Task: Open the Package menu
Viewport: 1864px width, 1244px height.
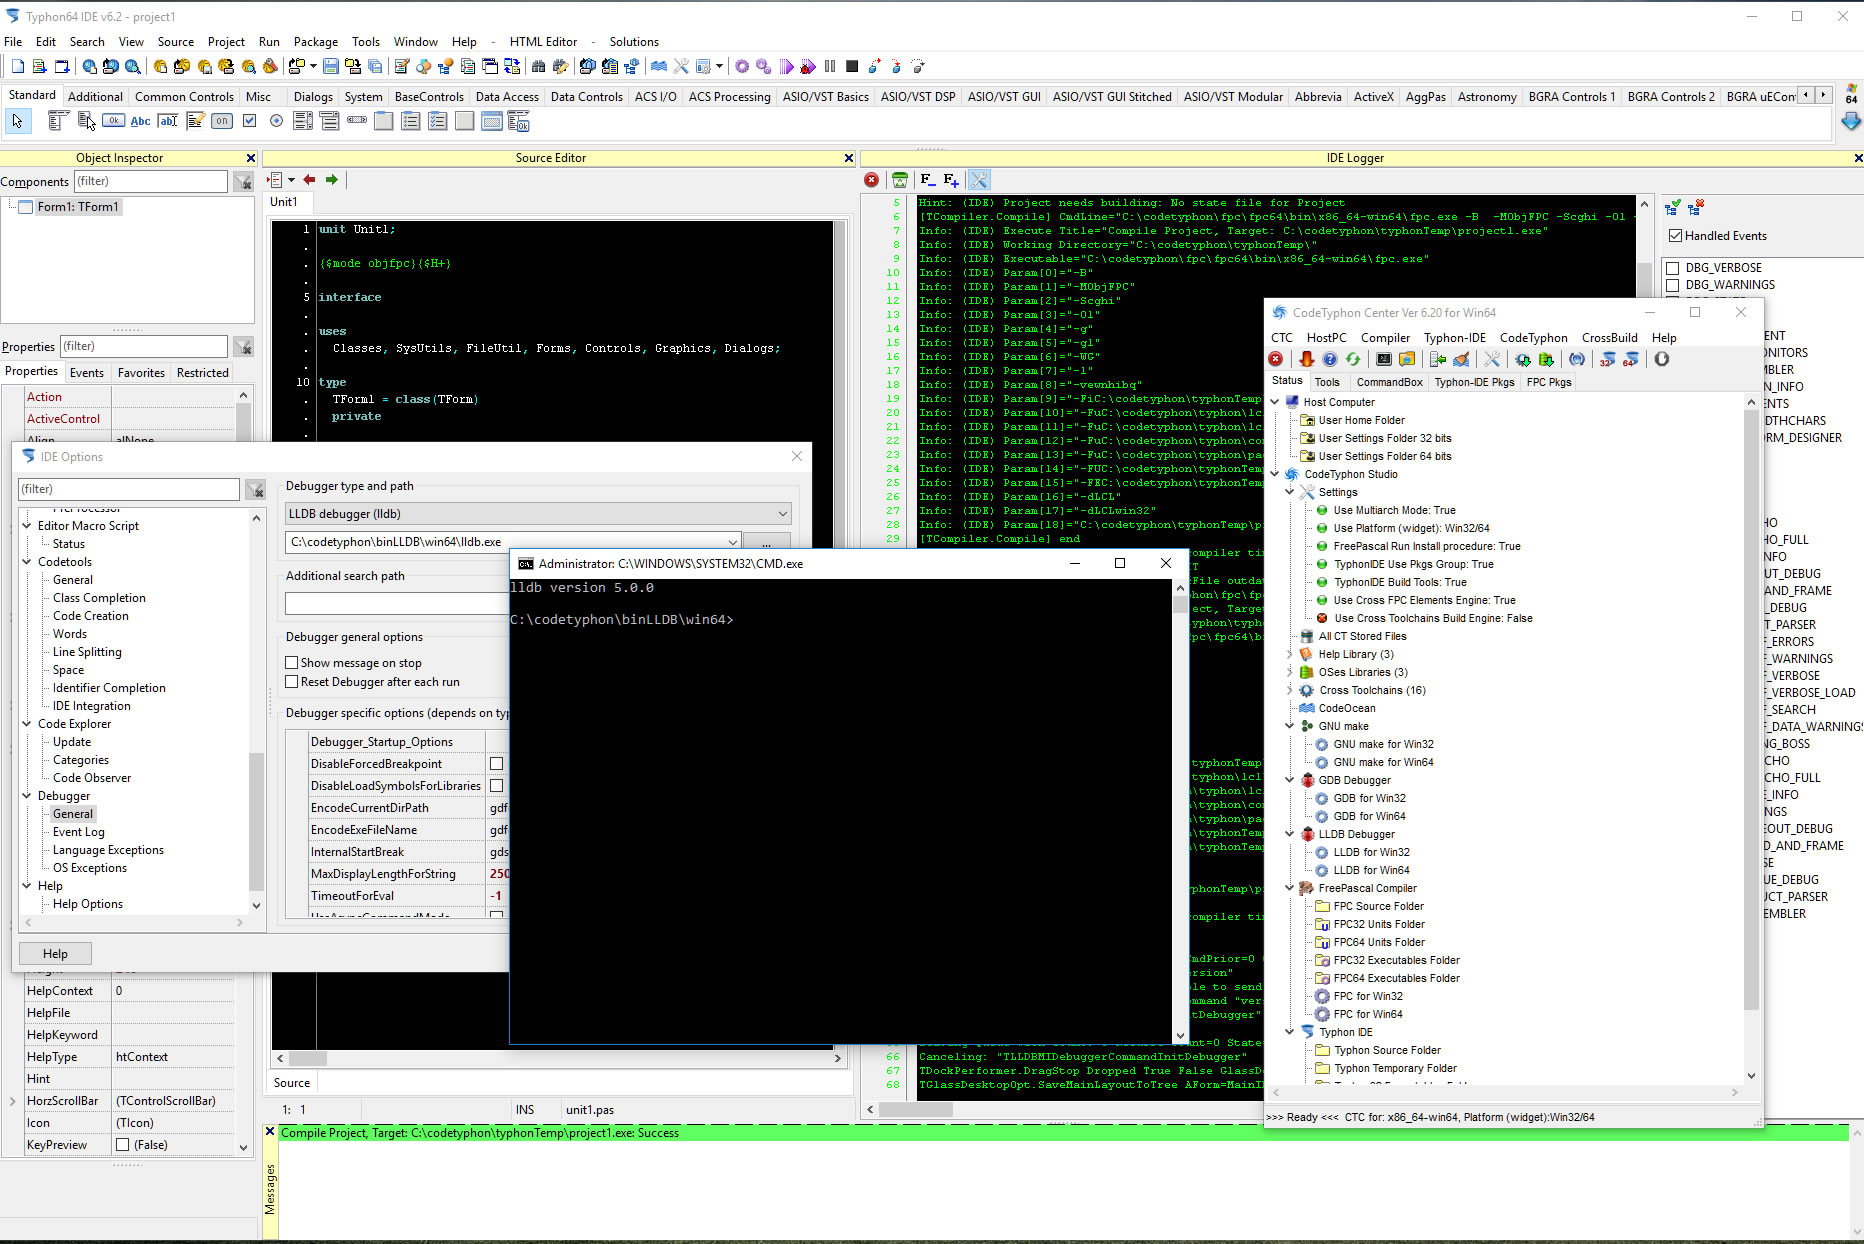Action: point(316,42)
